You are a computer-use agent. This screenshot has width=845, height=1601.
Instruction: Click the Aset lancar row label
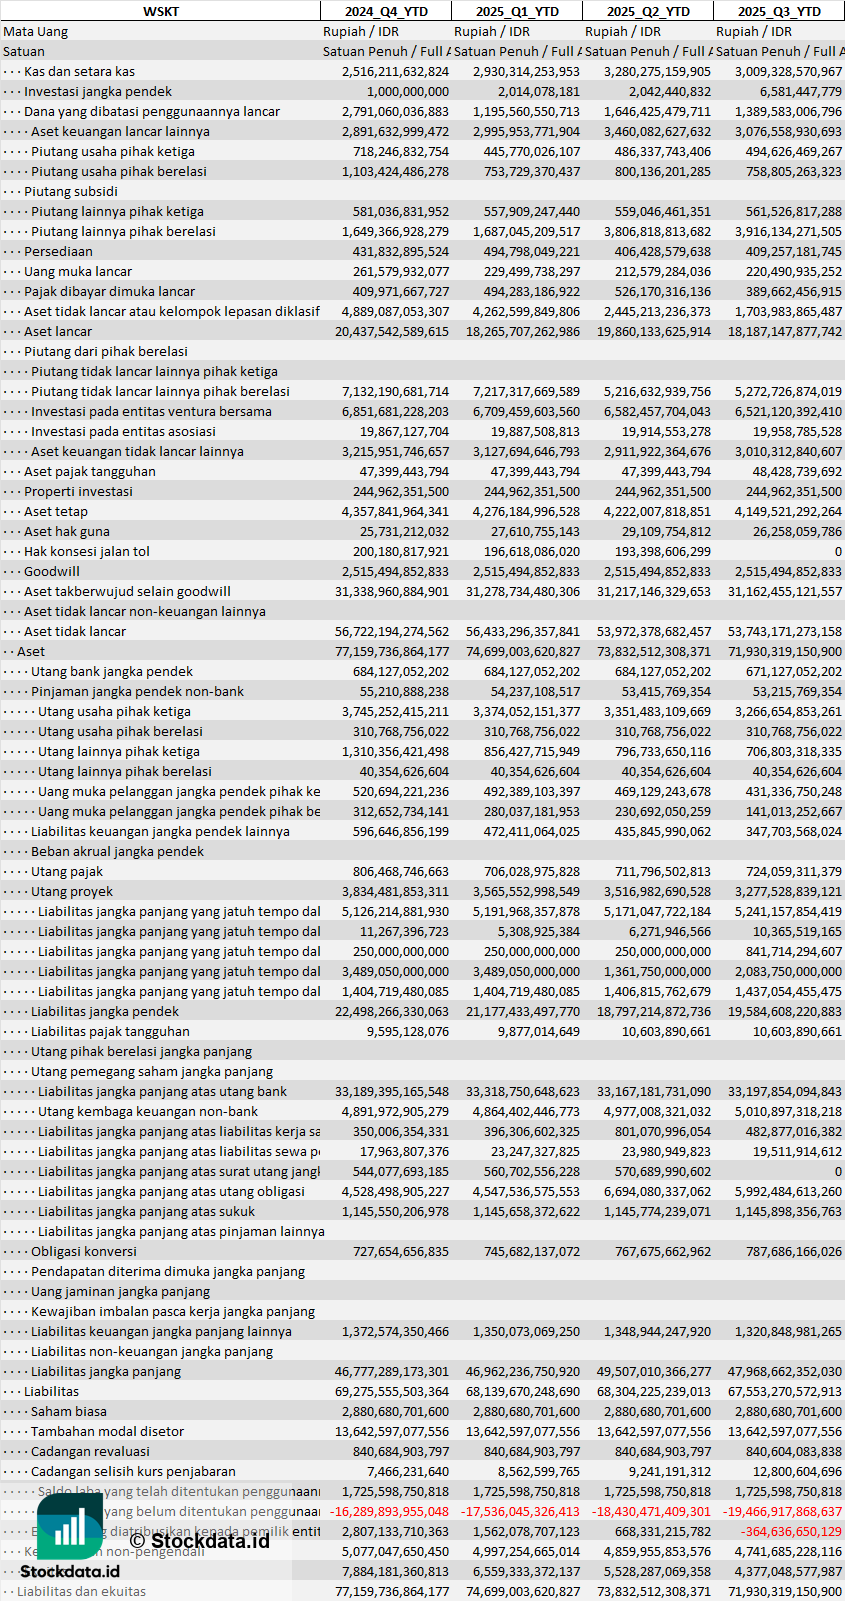58,331
